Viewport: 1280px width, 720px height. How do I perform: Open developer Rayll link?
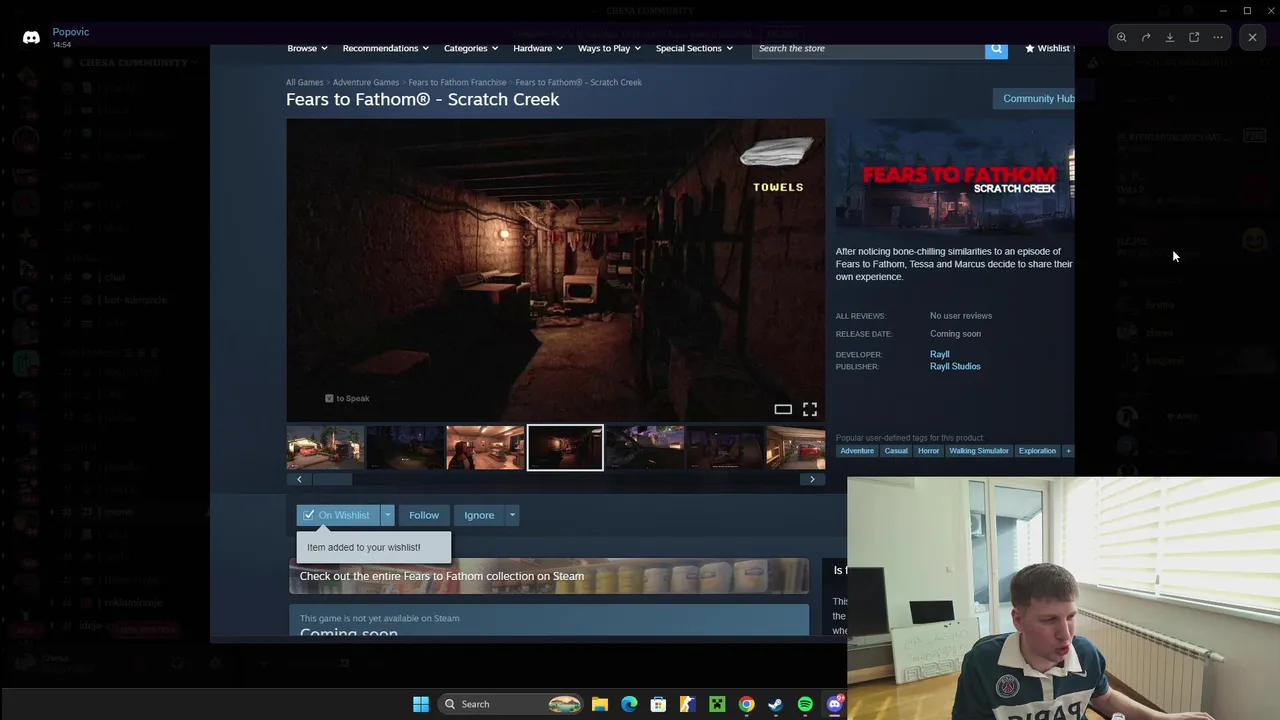click(x=940, y=354)
